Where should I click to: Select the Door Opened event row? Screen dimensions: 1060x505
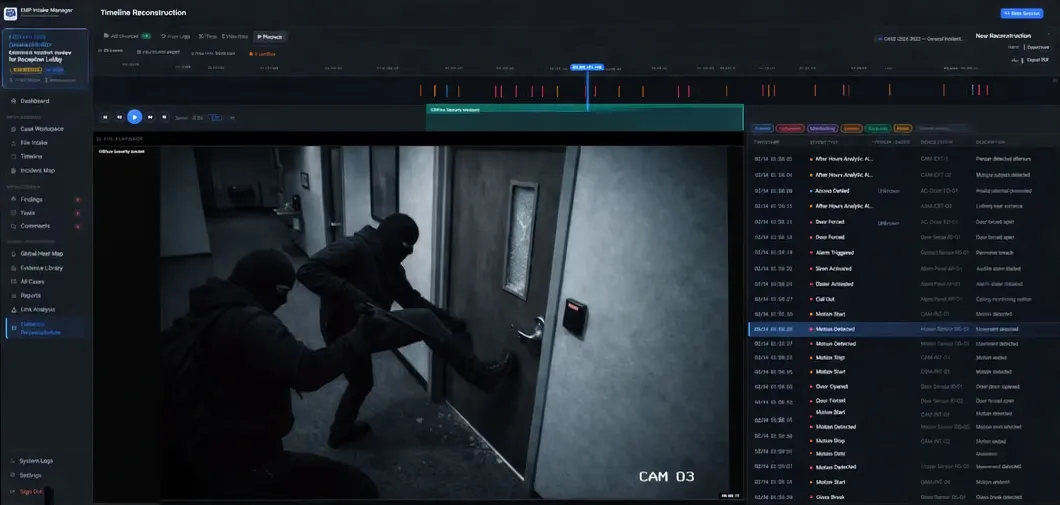[904, 387]
